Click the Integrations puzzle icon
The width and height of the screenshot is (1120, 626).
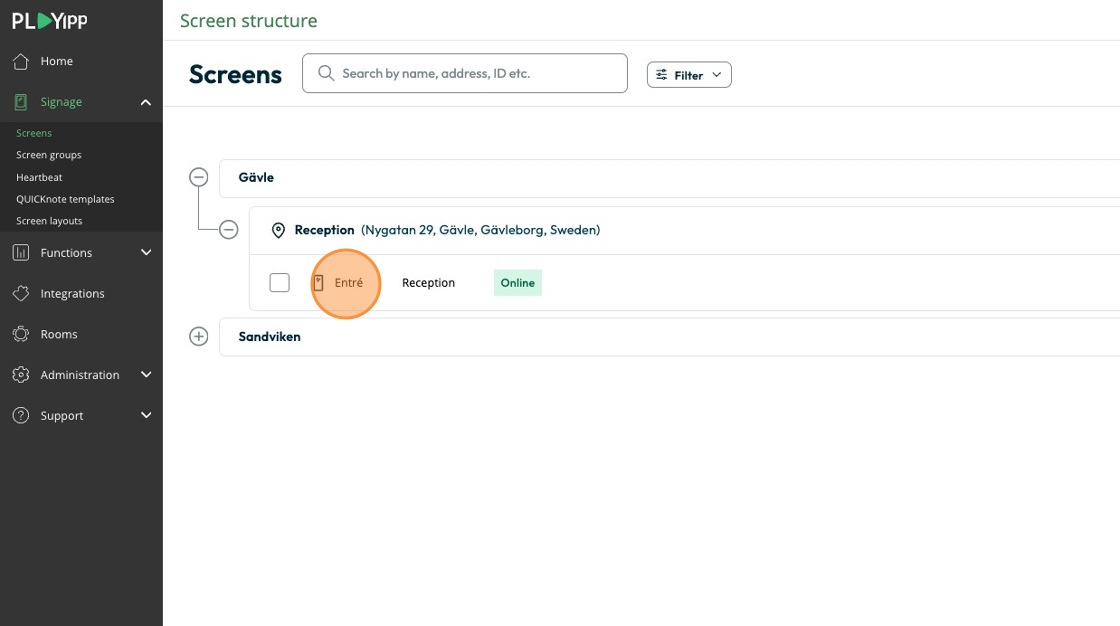coord(21,293)
